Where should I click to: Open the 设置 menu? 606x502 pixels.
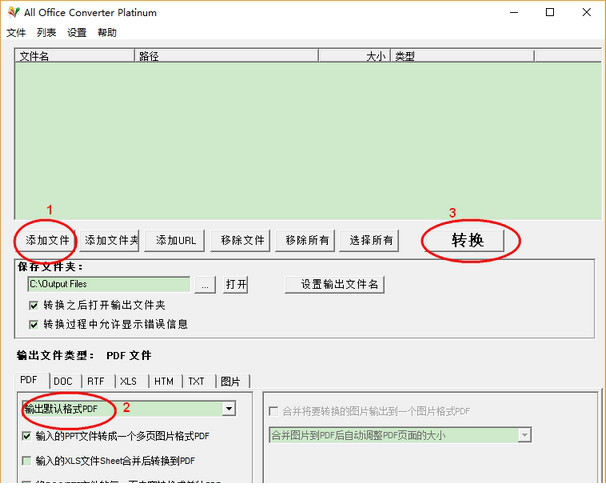coord(77,32)
